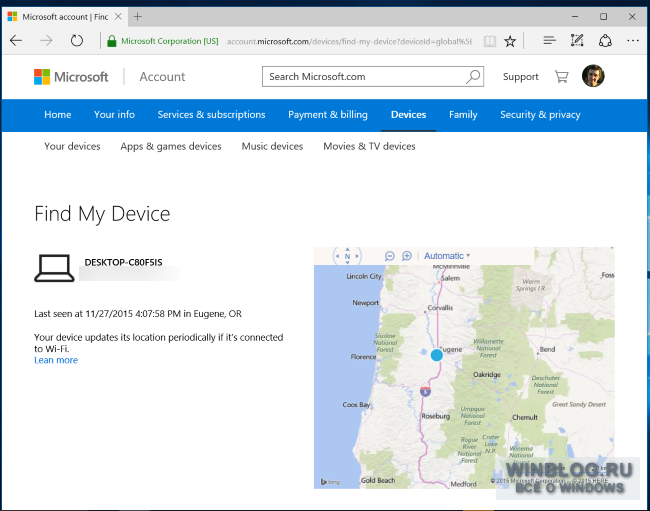This screenshot has height=511, width=650.
Task: Click the blue device location dot
Action: click(x=437, y=355)
